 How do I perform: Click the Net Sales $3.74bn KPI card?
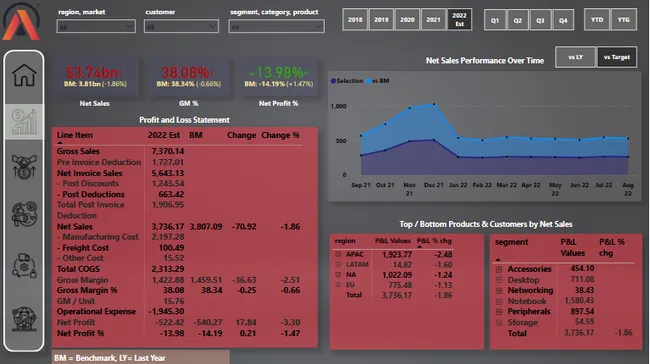(x=95, y=77)
